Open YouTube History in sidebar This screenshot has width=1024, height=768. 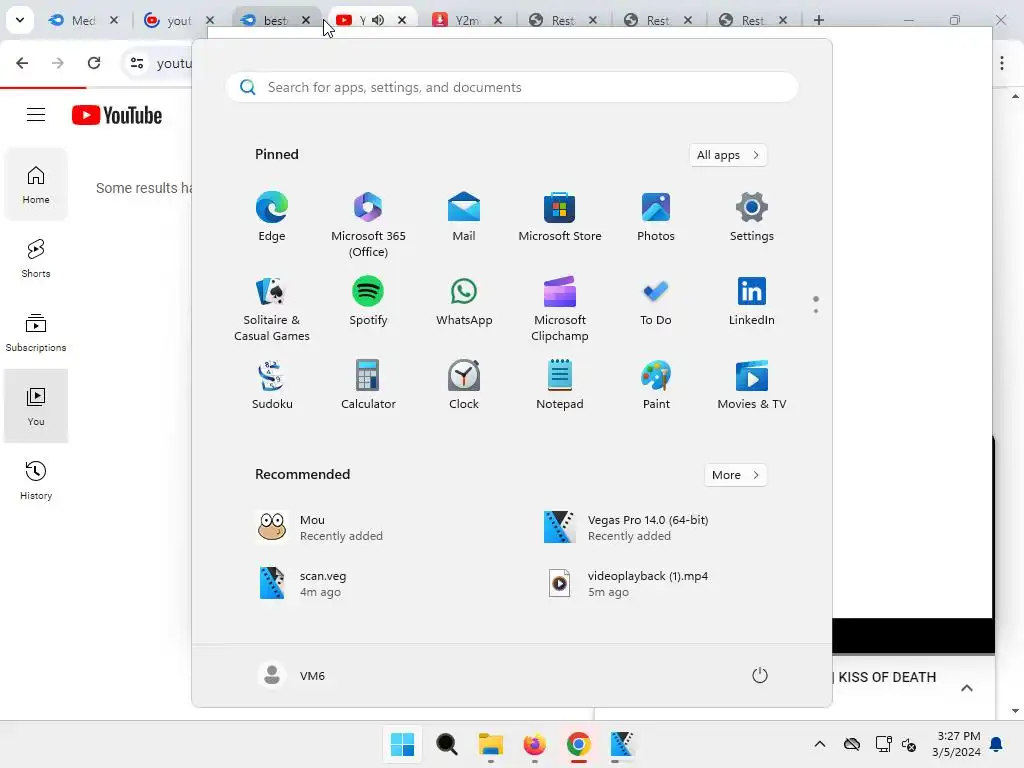[x=36, y=480]
